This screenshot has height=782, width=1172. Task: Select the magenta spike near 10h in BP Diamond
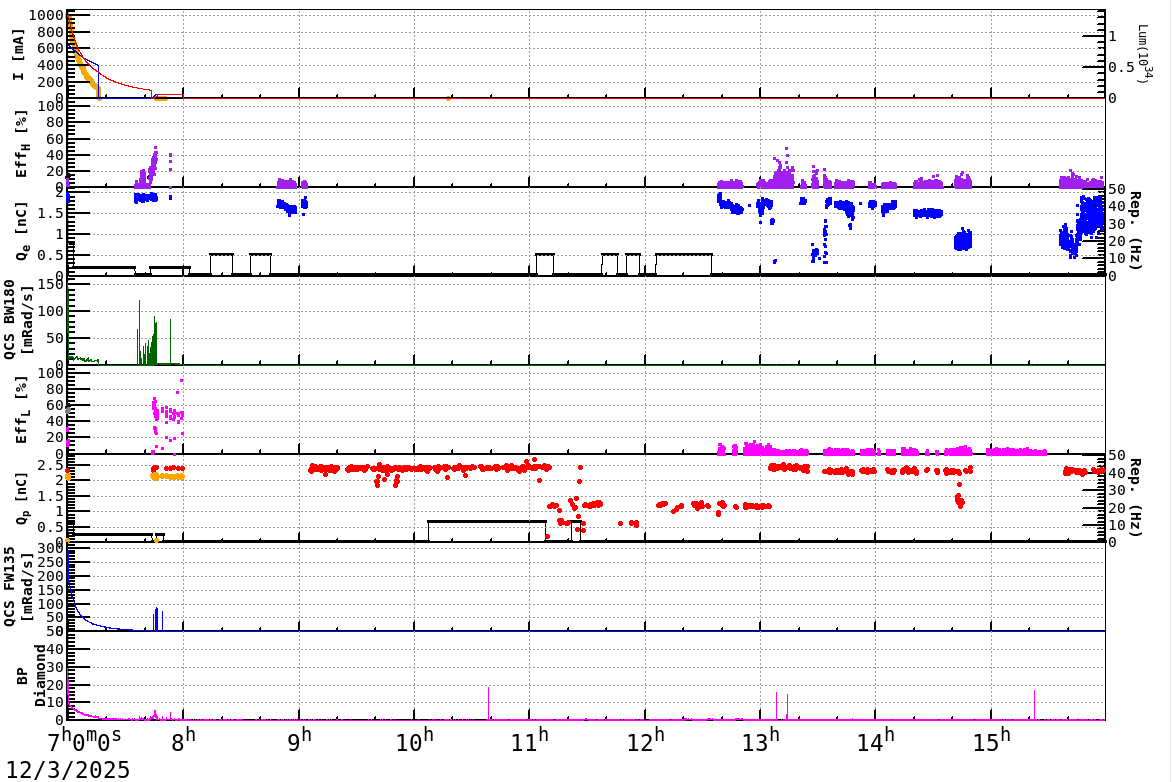pos(489,703)
